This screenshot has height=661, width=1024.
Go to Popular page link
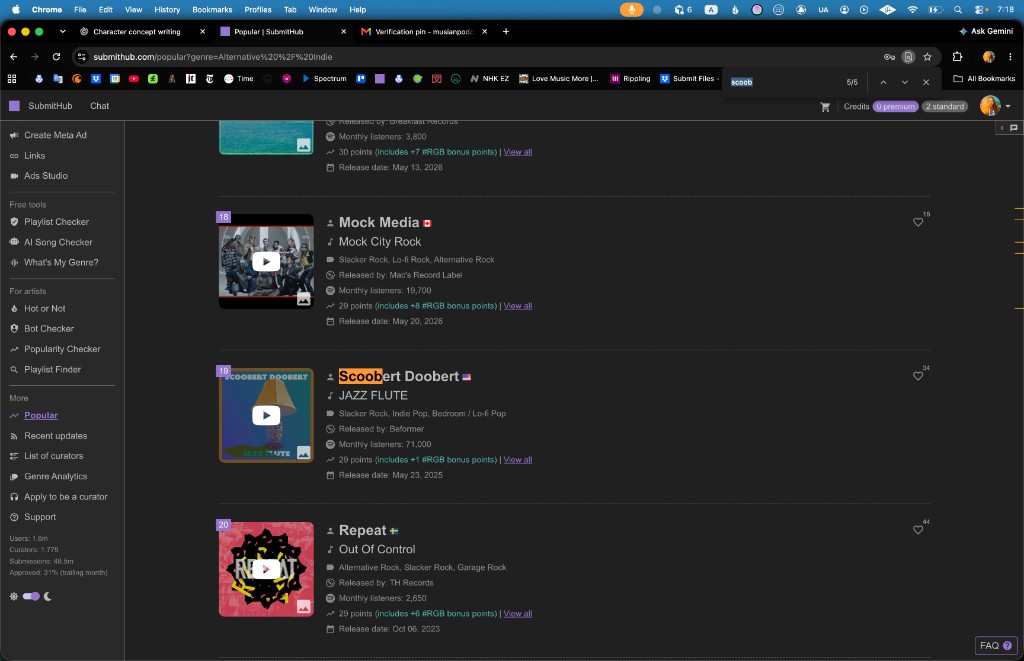[40, 415]
